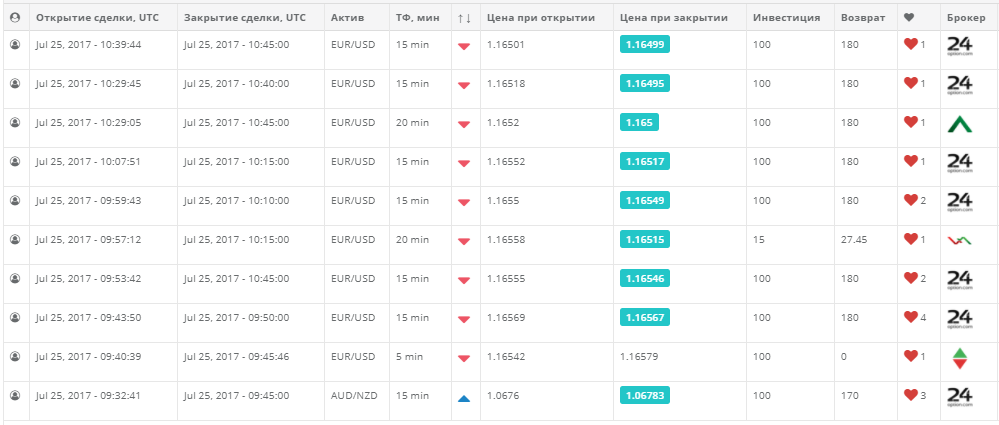Screen dimensions: 999x425
Task: Click the teal 1.165 price badge
Action: click(639, 122)
